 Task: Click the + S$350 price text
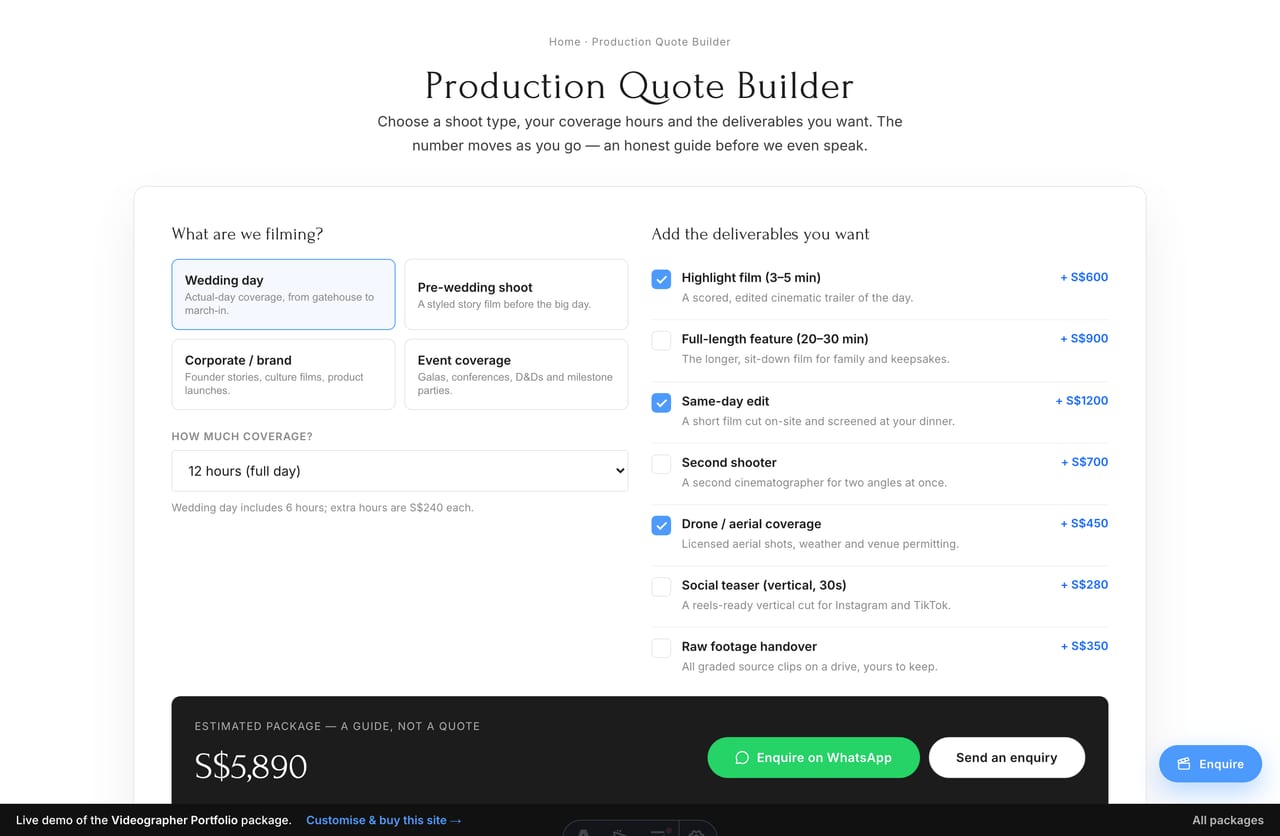[x=1084, y=646]
